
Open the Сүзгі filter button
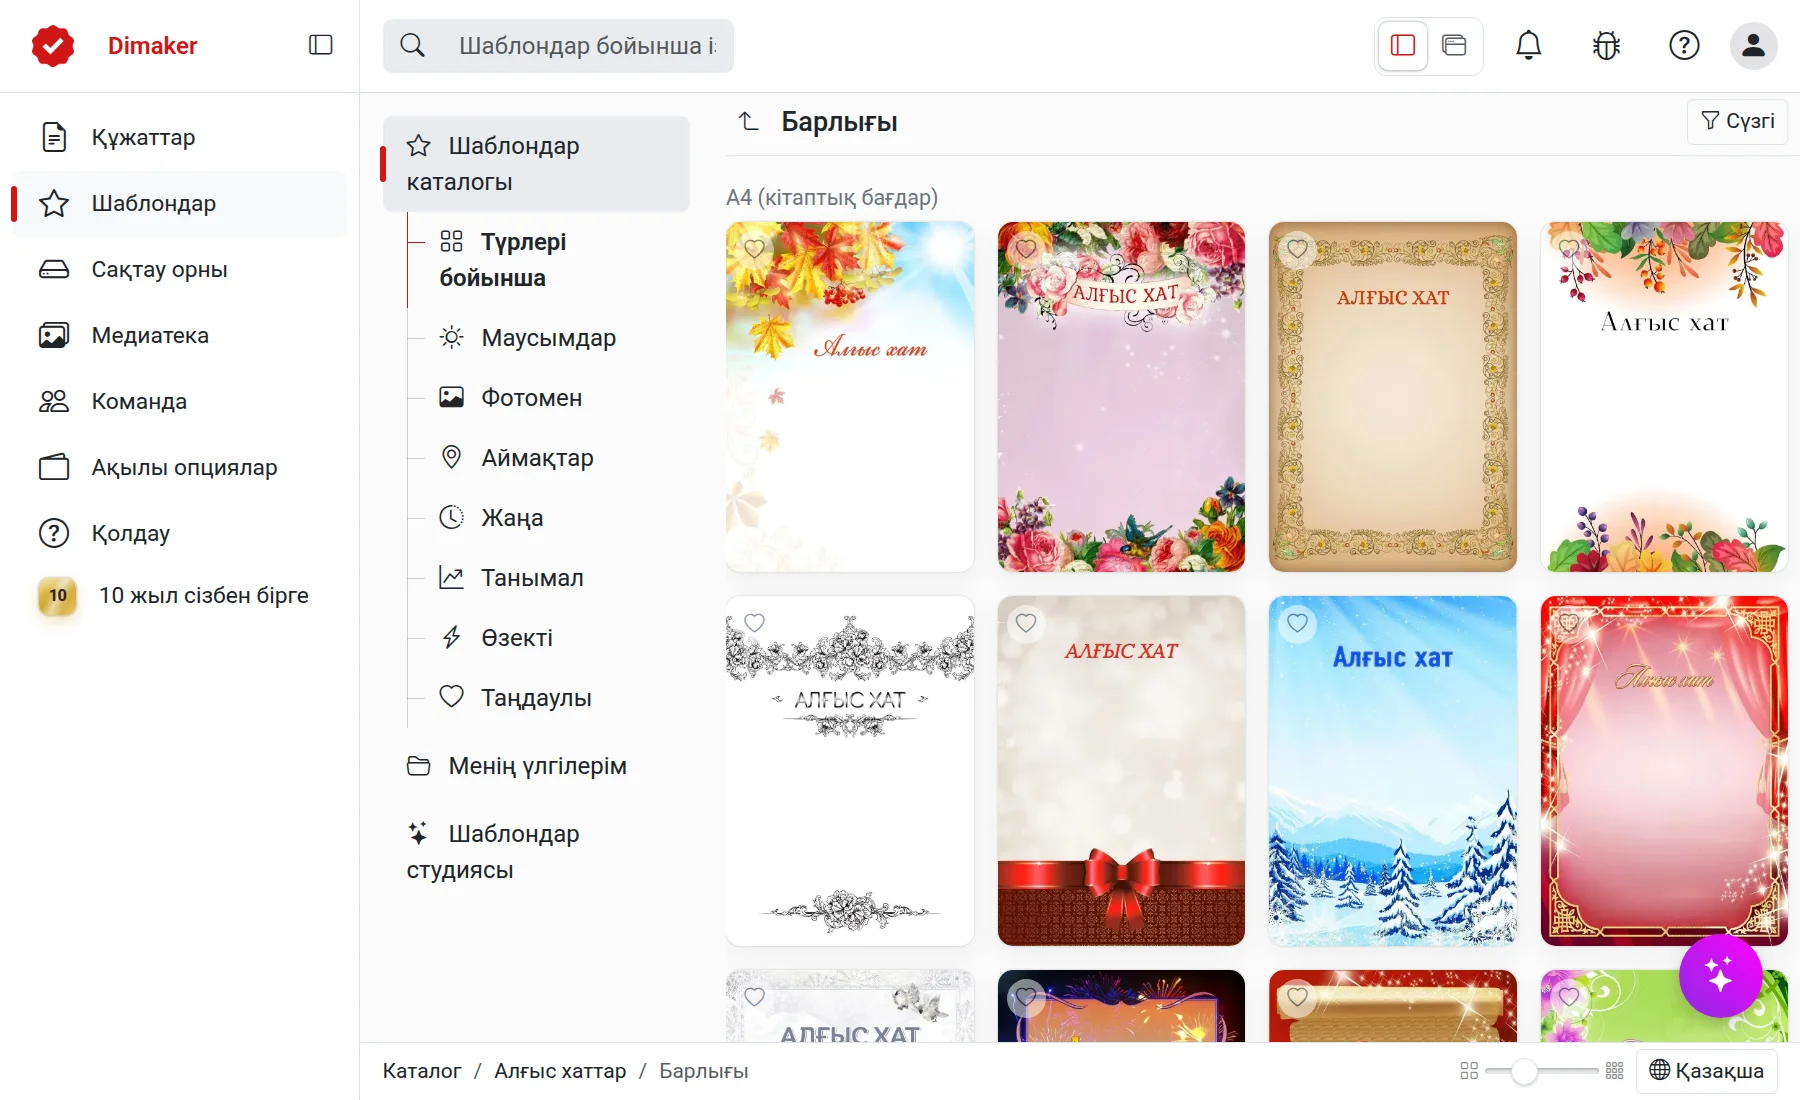click(1737, 121)
